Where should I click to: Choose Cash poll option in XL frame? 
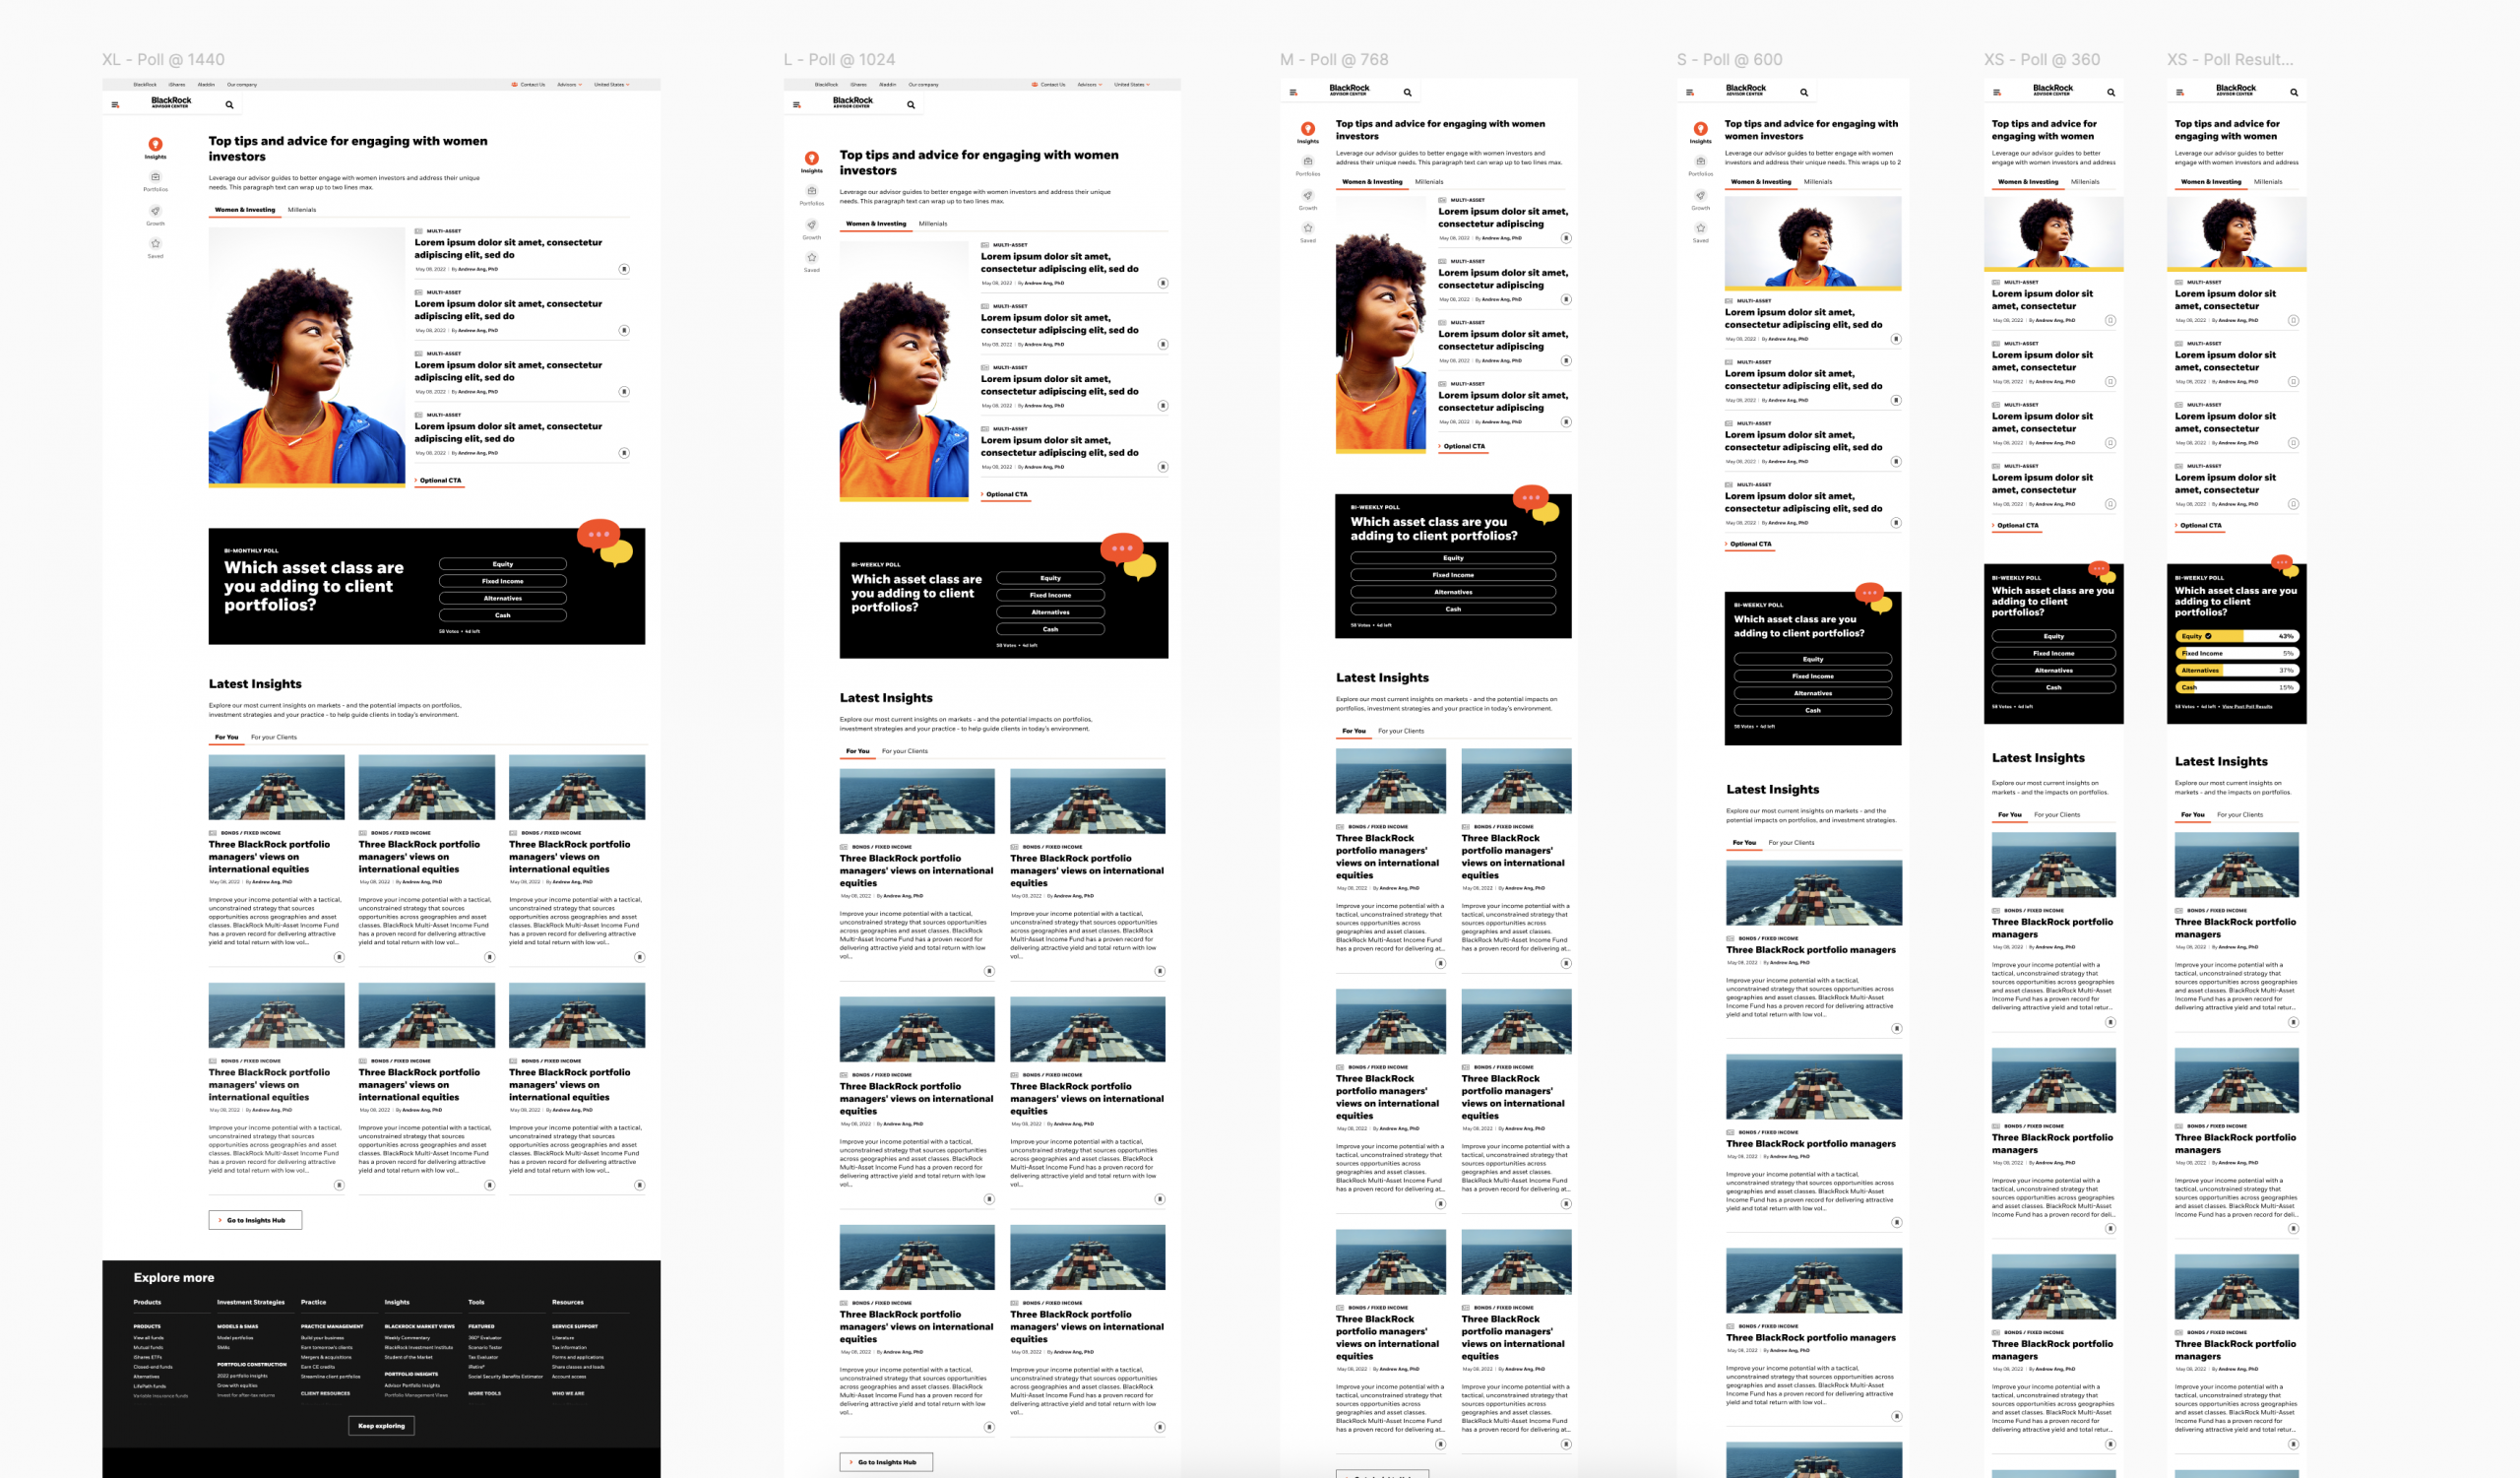pos(502,615)
